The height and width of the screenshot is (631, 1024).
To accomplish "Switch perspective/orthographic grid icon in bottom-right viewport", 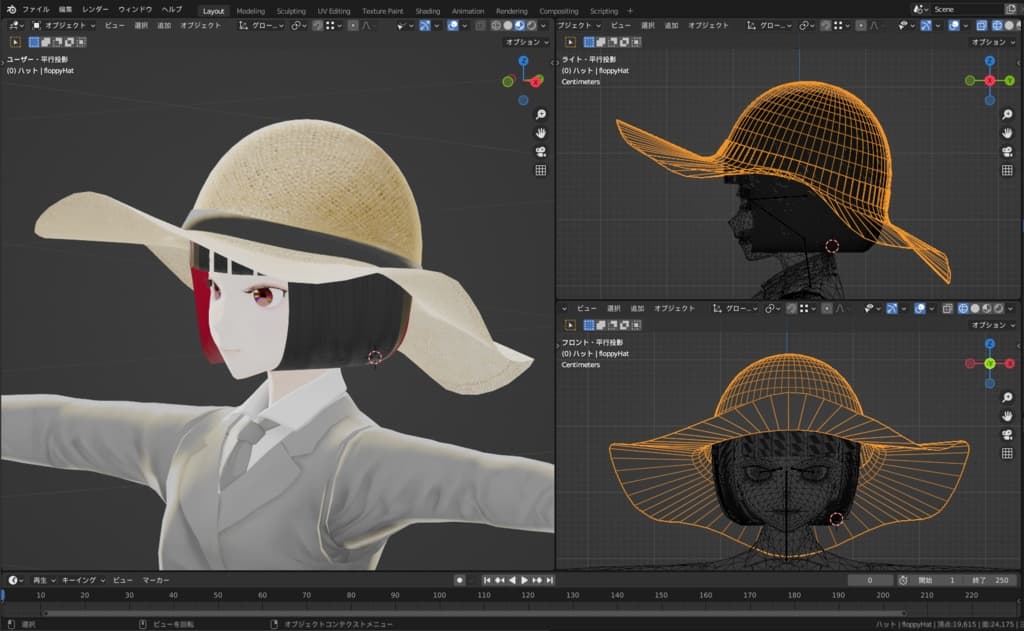I will 1008,453.
